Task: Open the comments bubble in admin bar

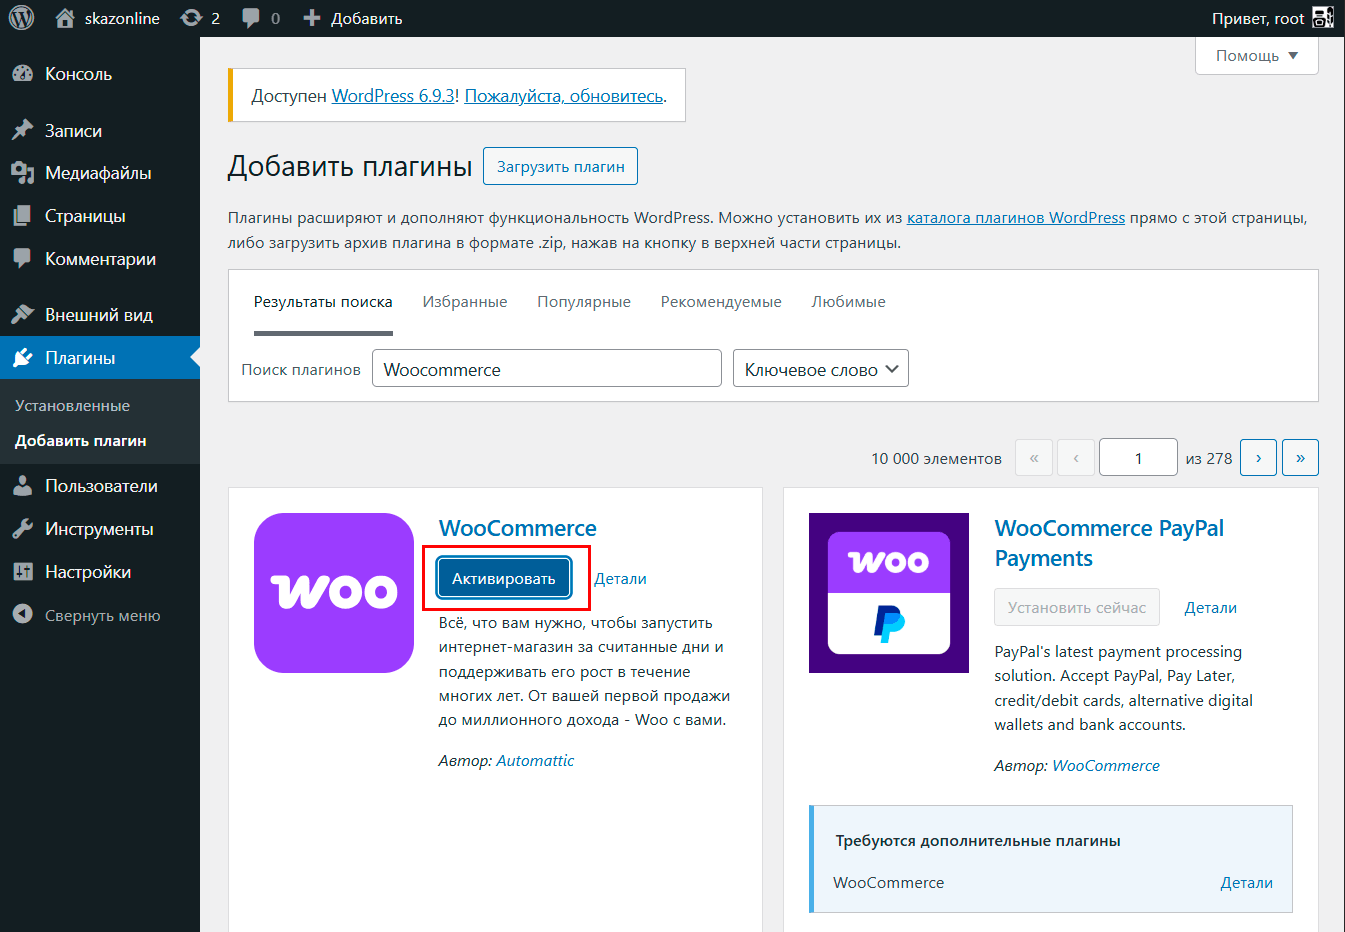Action: pos(251,18)
